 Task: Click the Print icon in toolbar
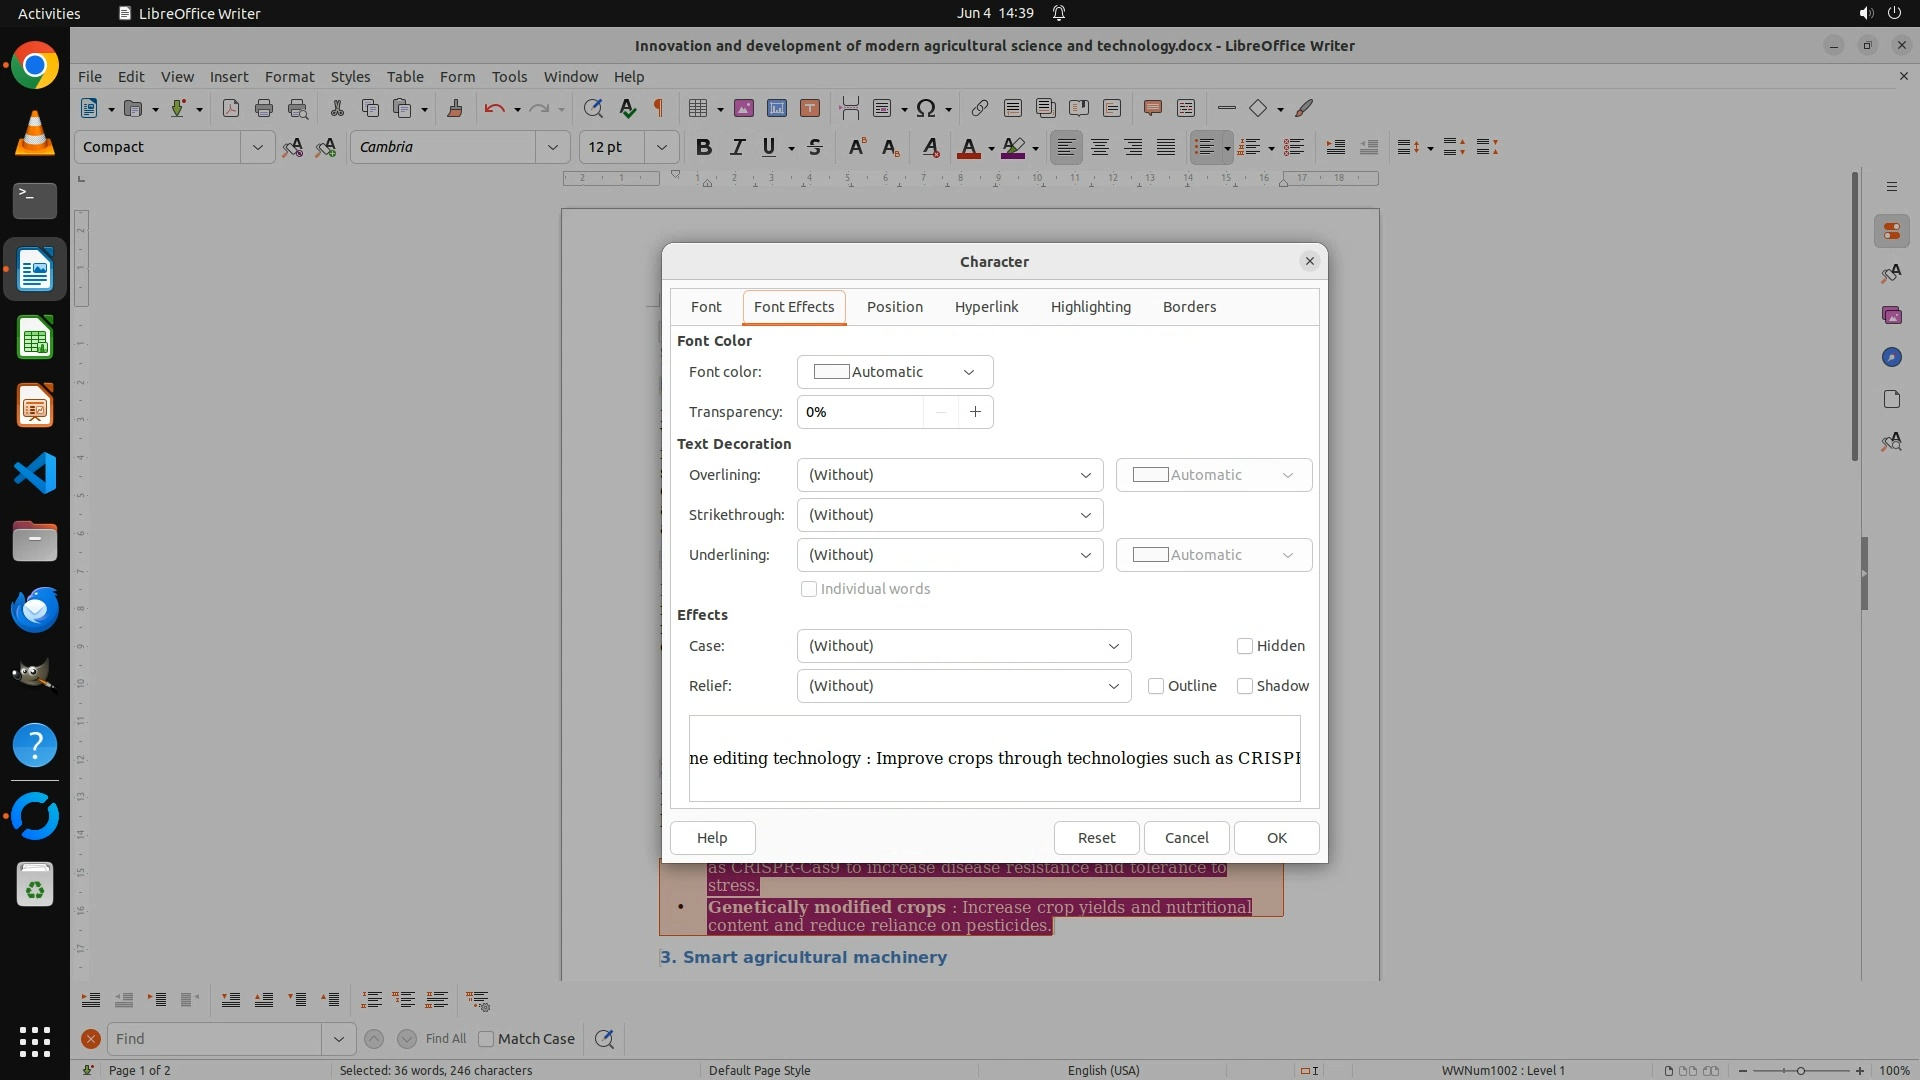(x=264, y=108)
